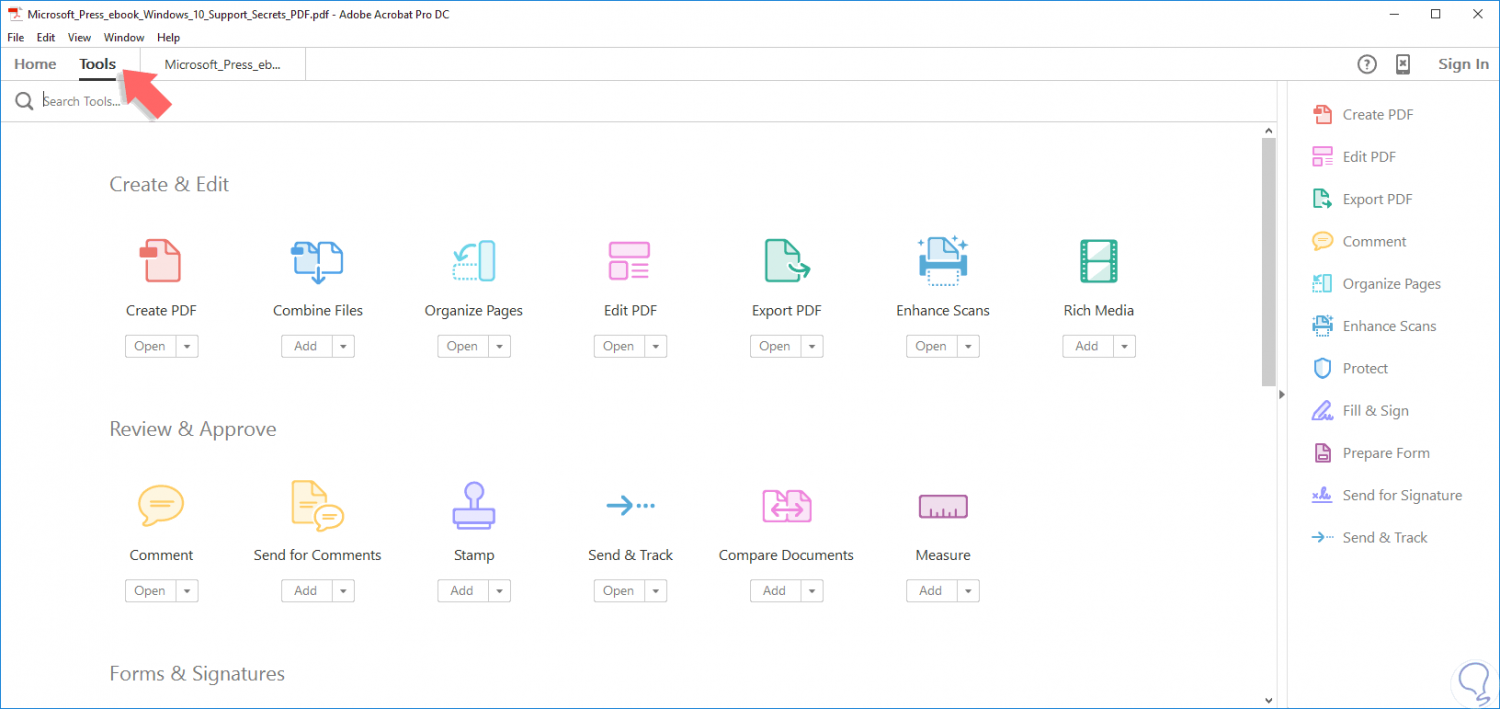Open the File menu
The width and height of the screenshot is (1500, 709).
click(x=15, y=37)
